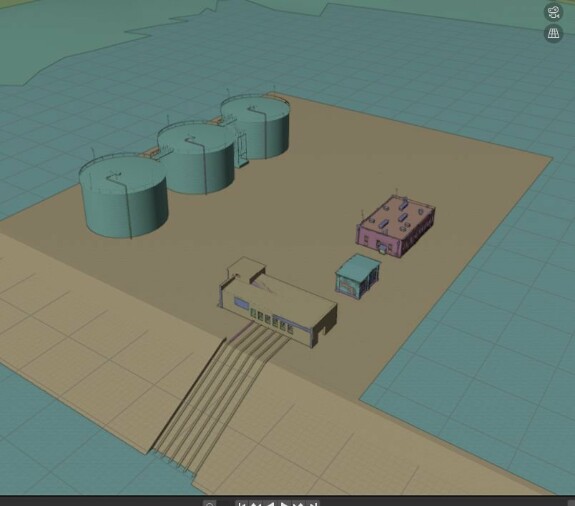Jump to the last frame of playback
Viewport: 575px width, 506px height.
click(x=312, y=503)
